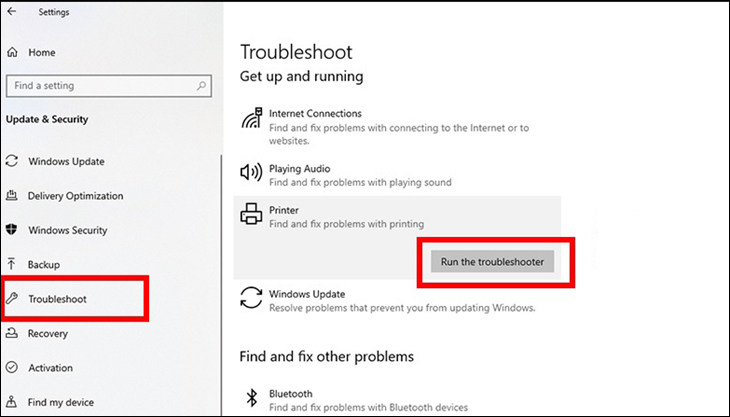Click the Backup arrow icon

tap(12, 264)
